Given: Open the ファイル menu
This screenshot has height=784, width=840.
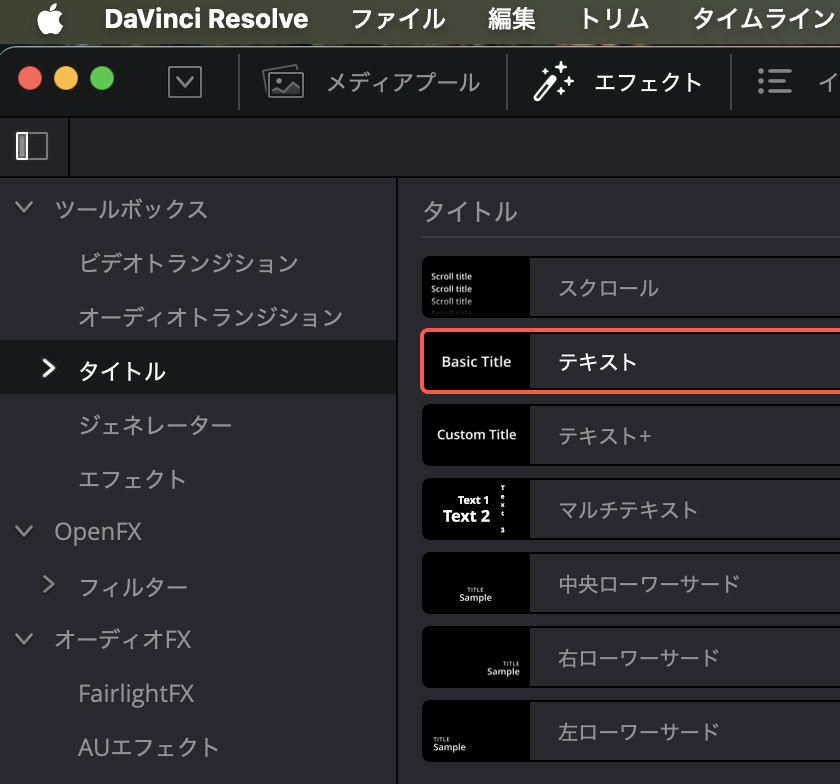Looking at the screenshot, I should click(x=398, y=19).
